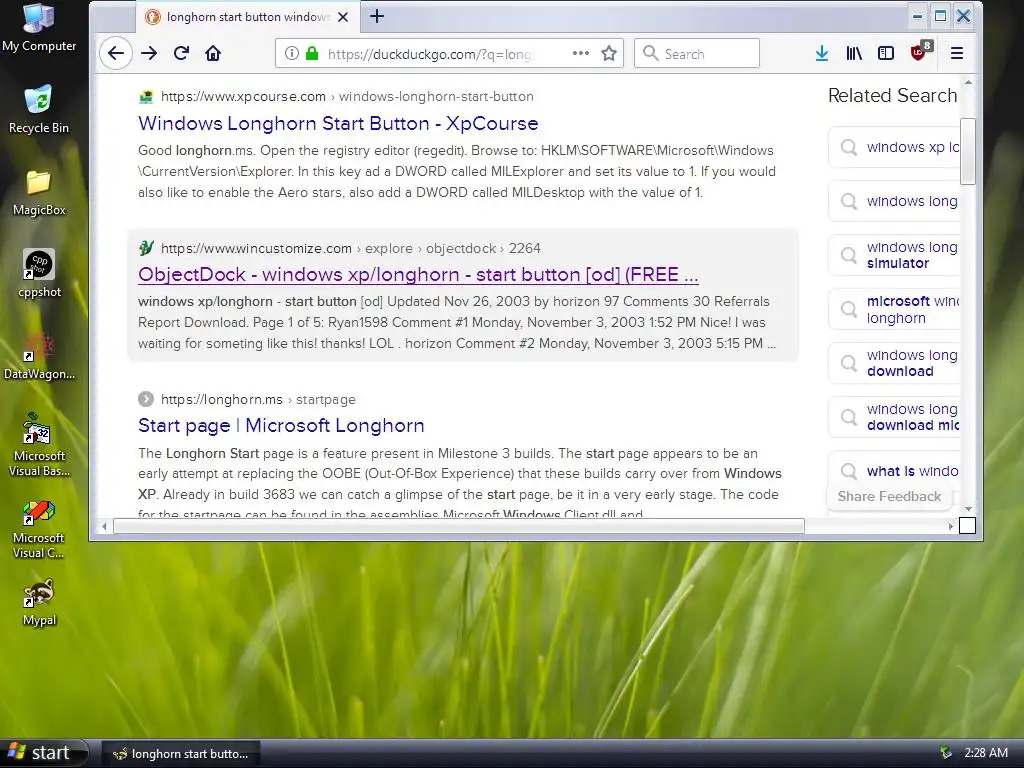Go back with the browser back arrow
Screen dimensions: 1024x768
(116, 54)
